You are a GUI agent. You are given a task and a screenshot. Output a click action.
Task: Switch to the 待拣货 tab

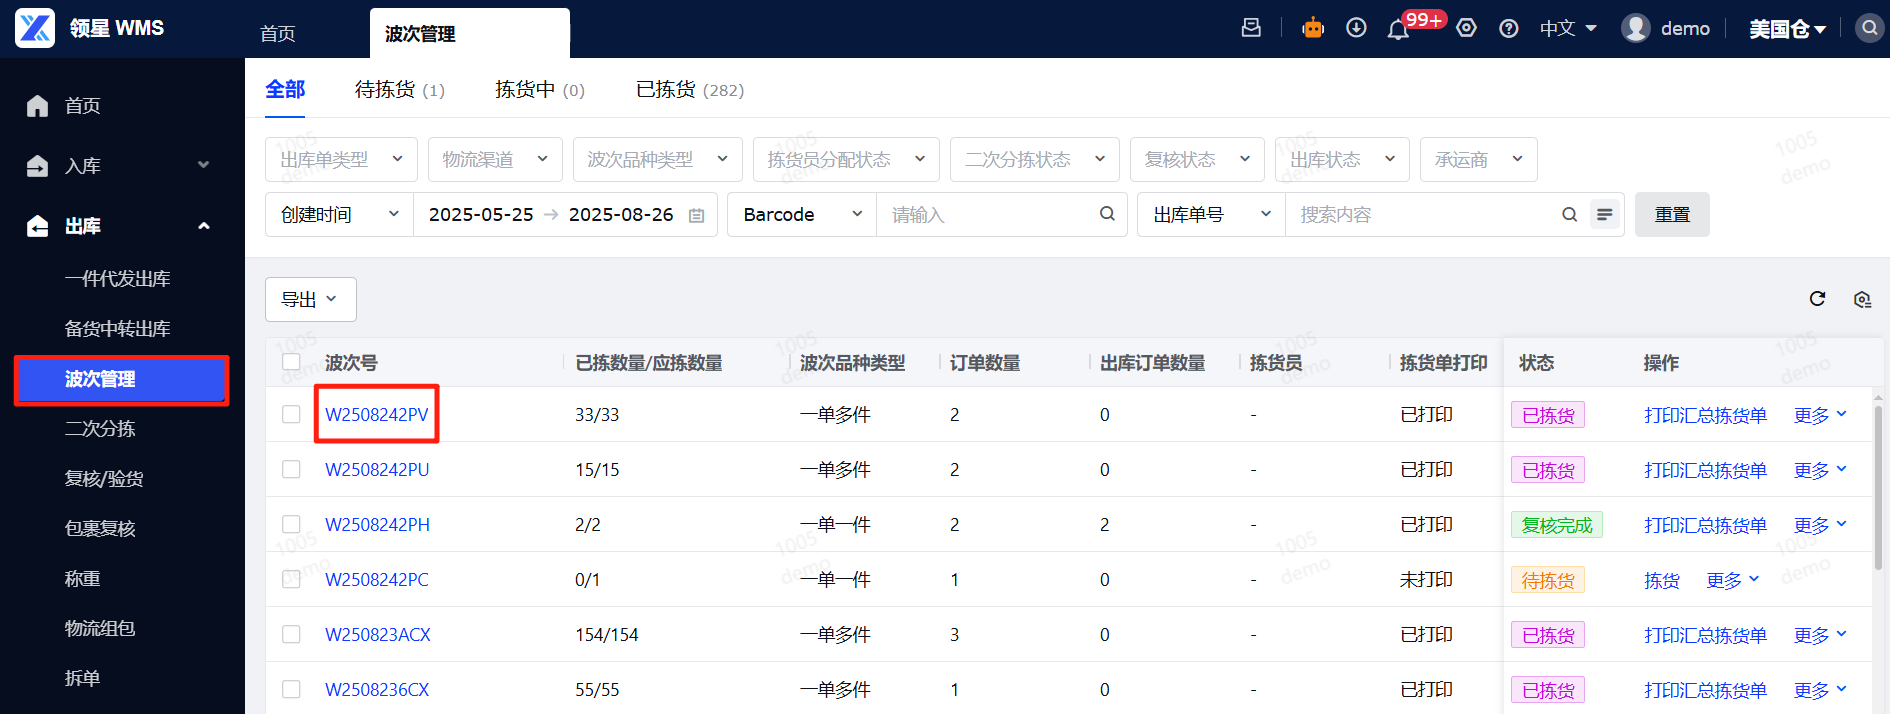click(399, 90)
